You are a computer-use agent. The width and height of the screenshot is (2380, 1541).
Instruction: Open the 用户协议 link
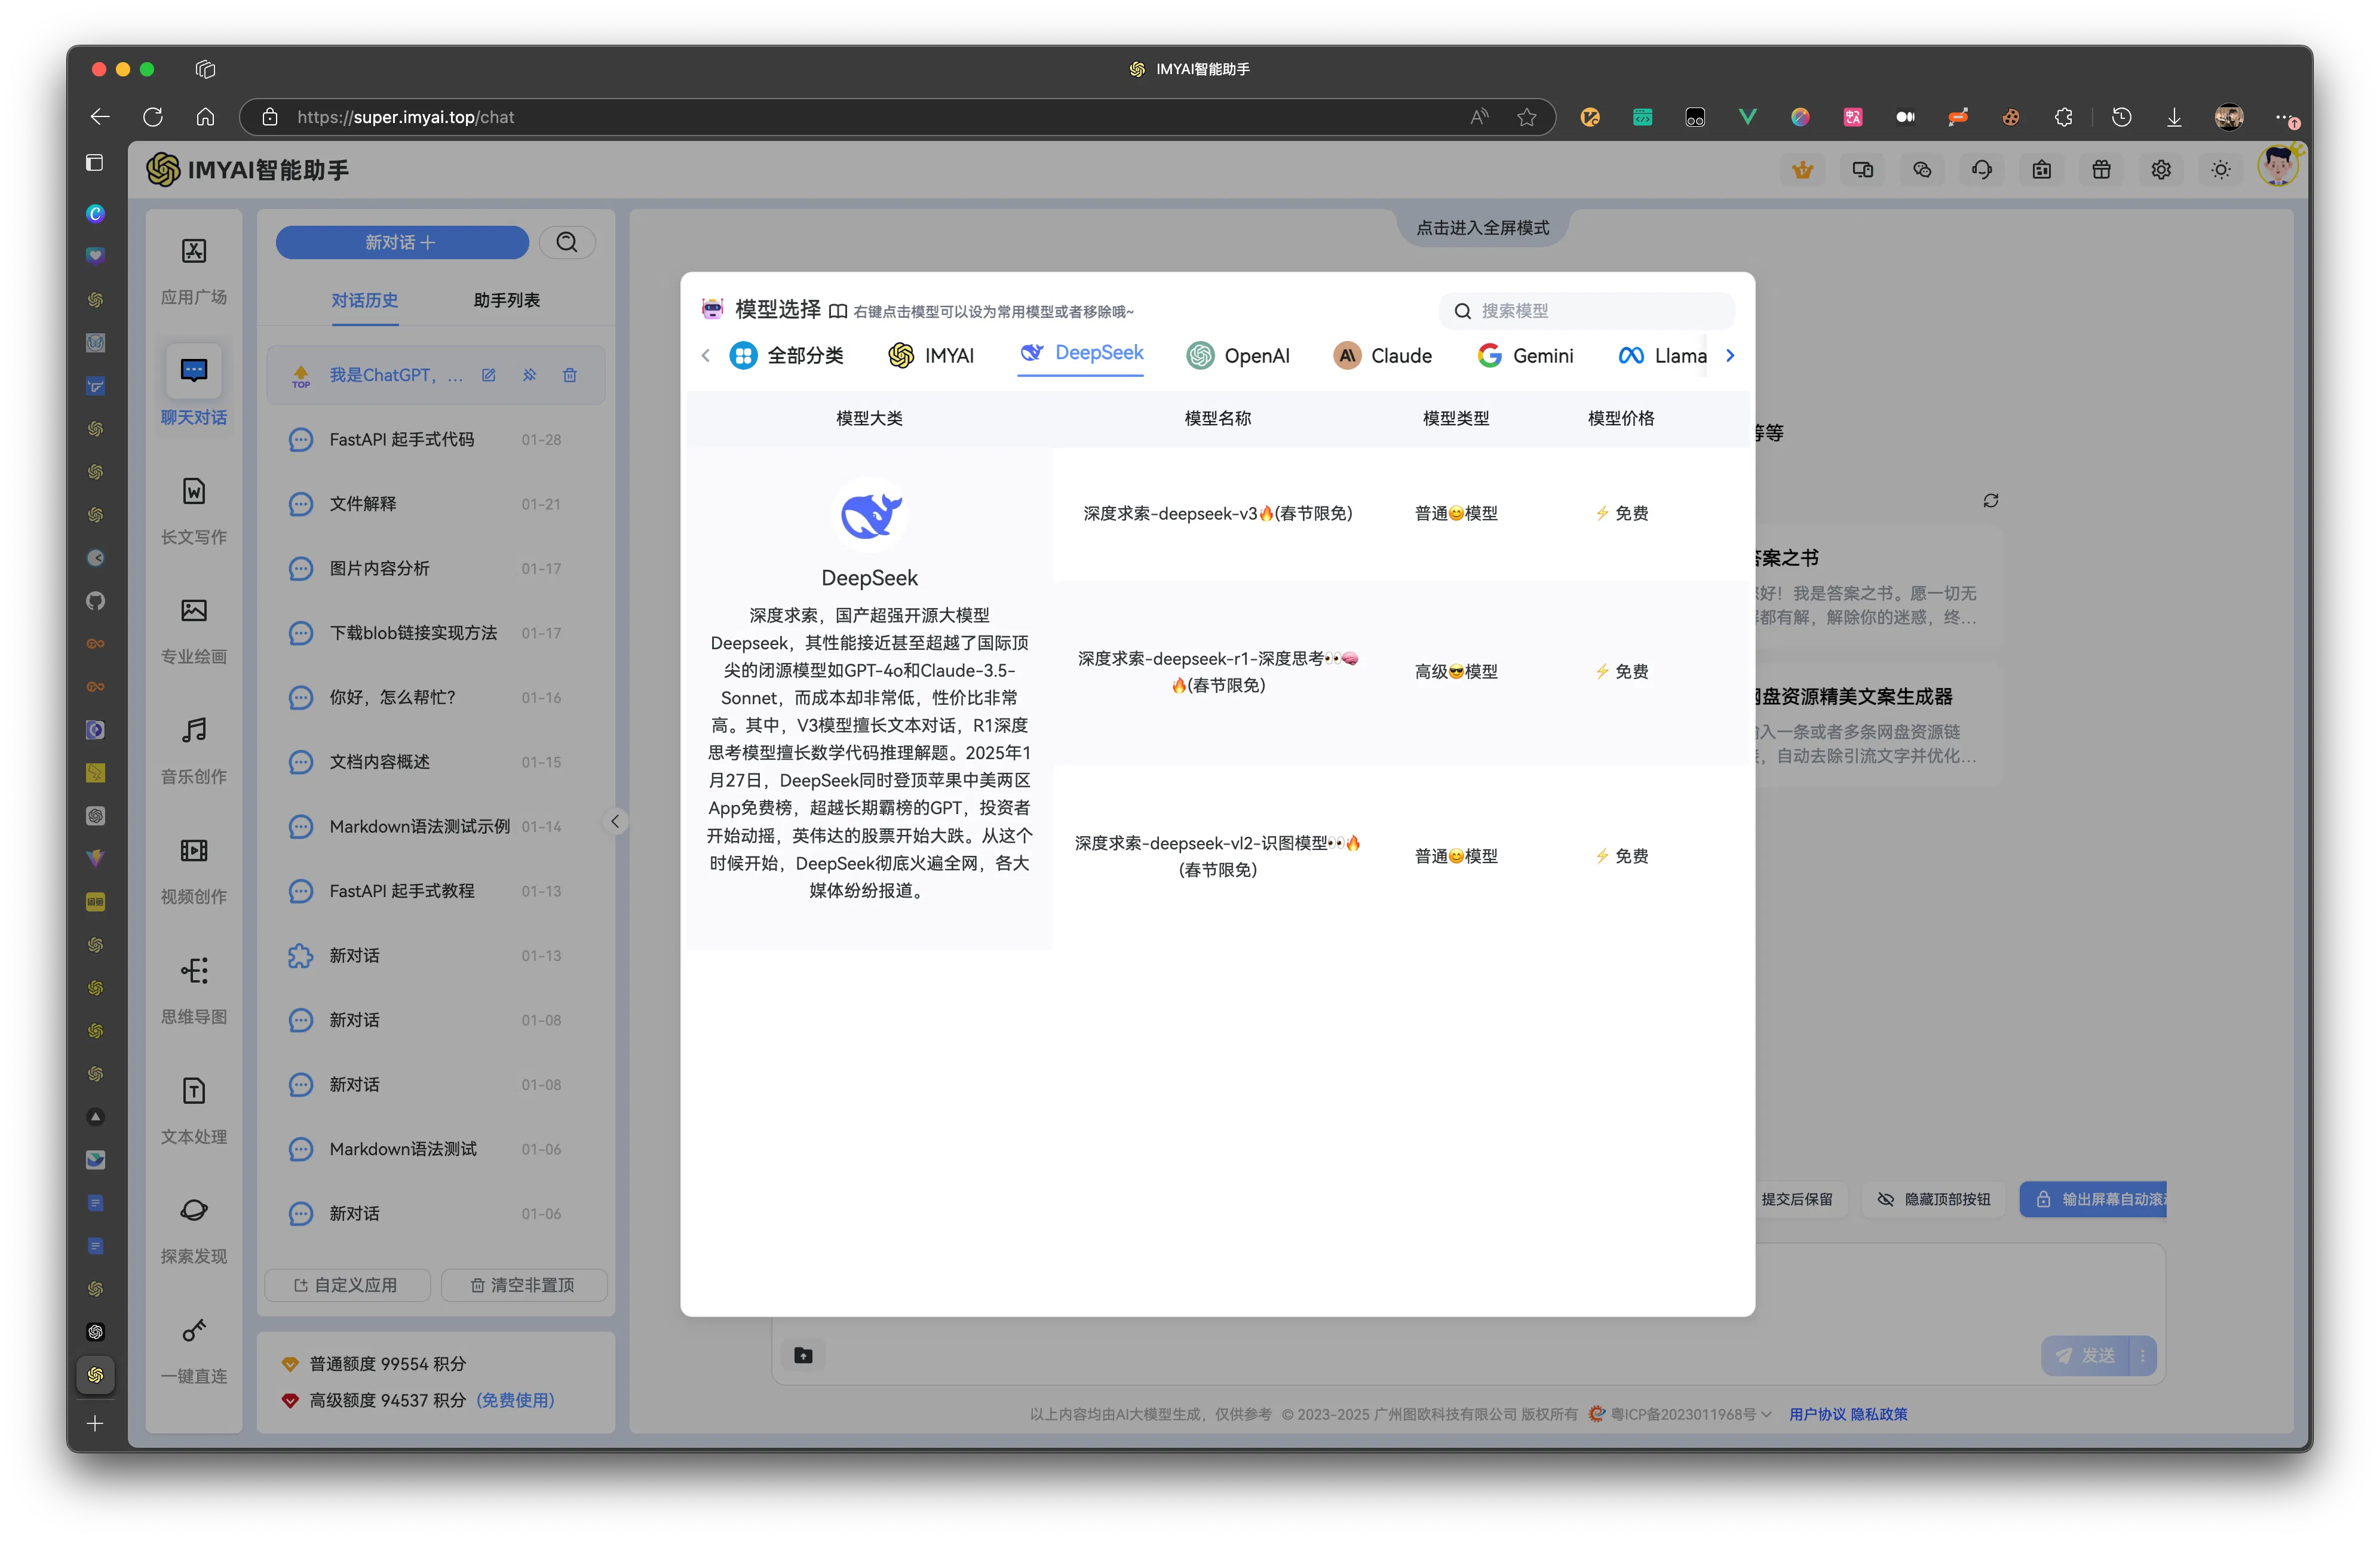(x=1818, y=1414)
